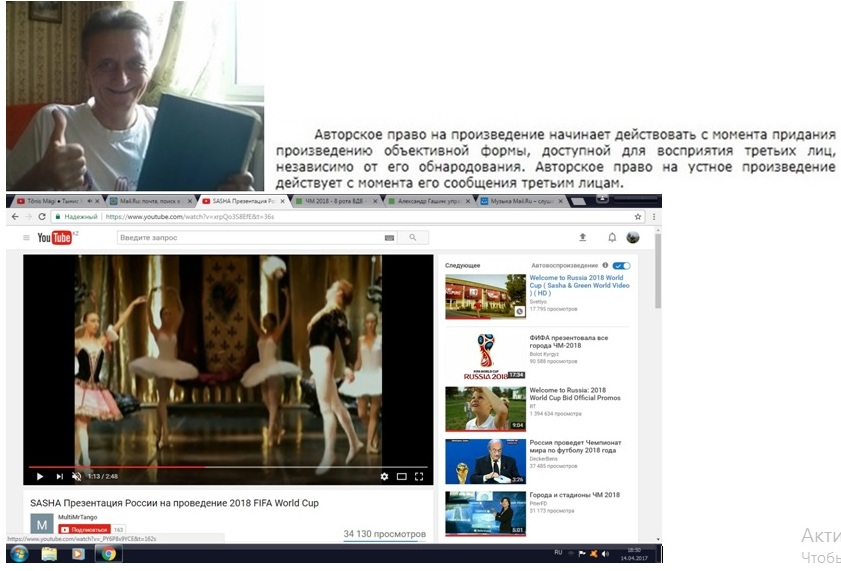Image resolution: width=841 pixels, height=571 pixels.
Task: Type in the YouTube search field
Action: (250, 238)
